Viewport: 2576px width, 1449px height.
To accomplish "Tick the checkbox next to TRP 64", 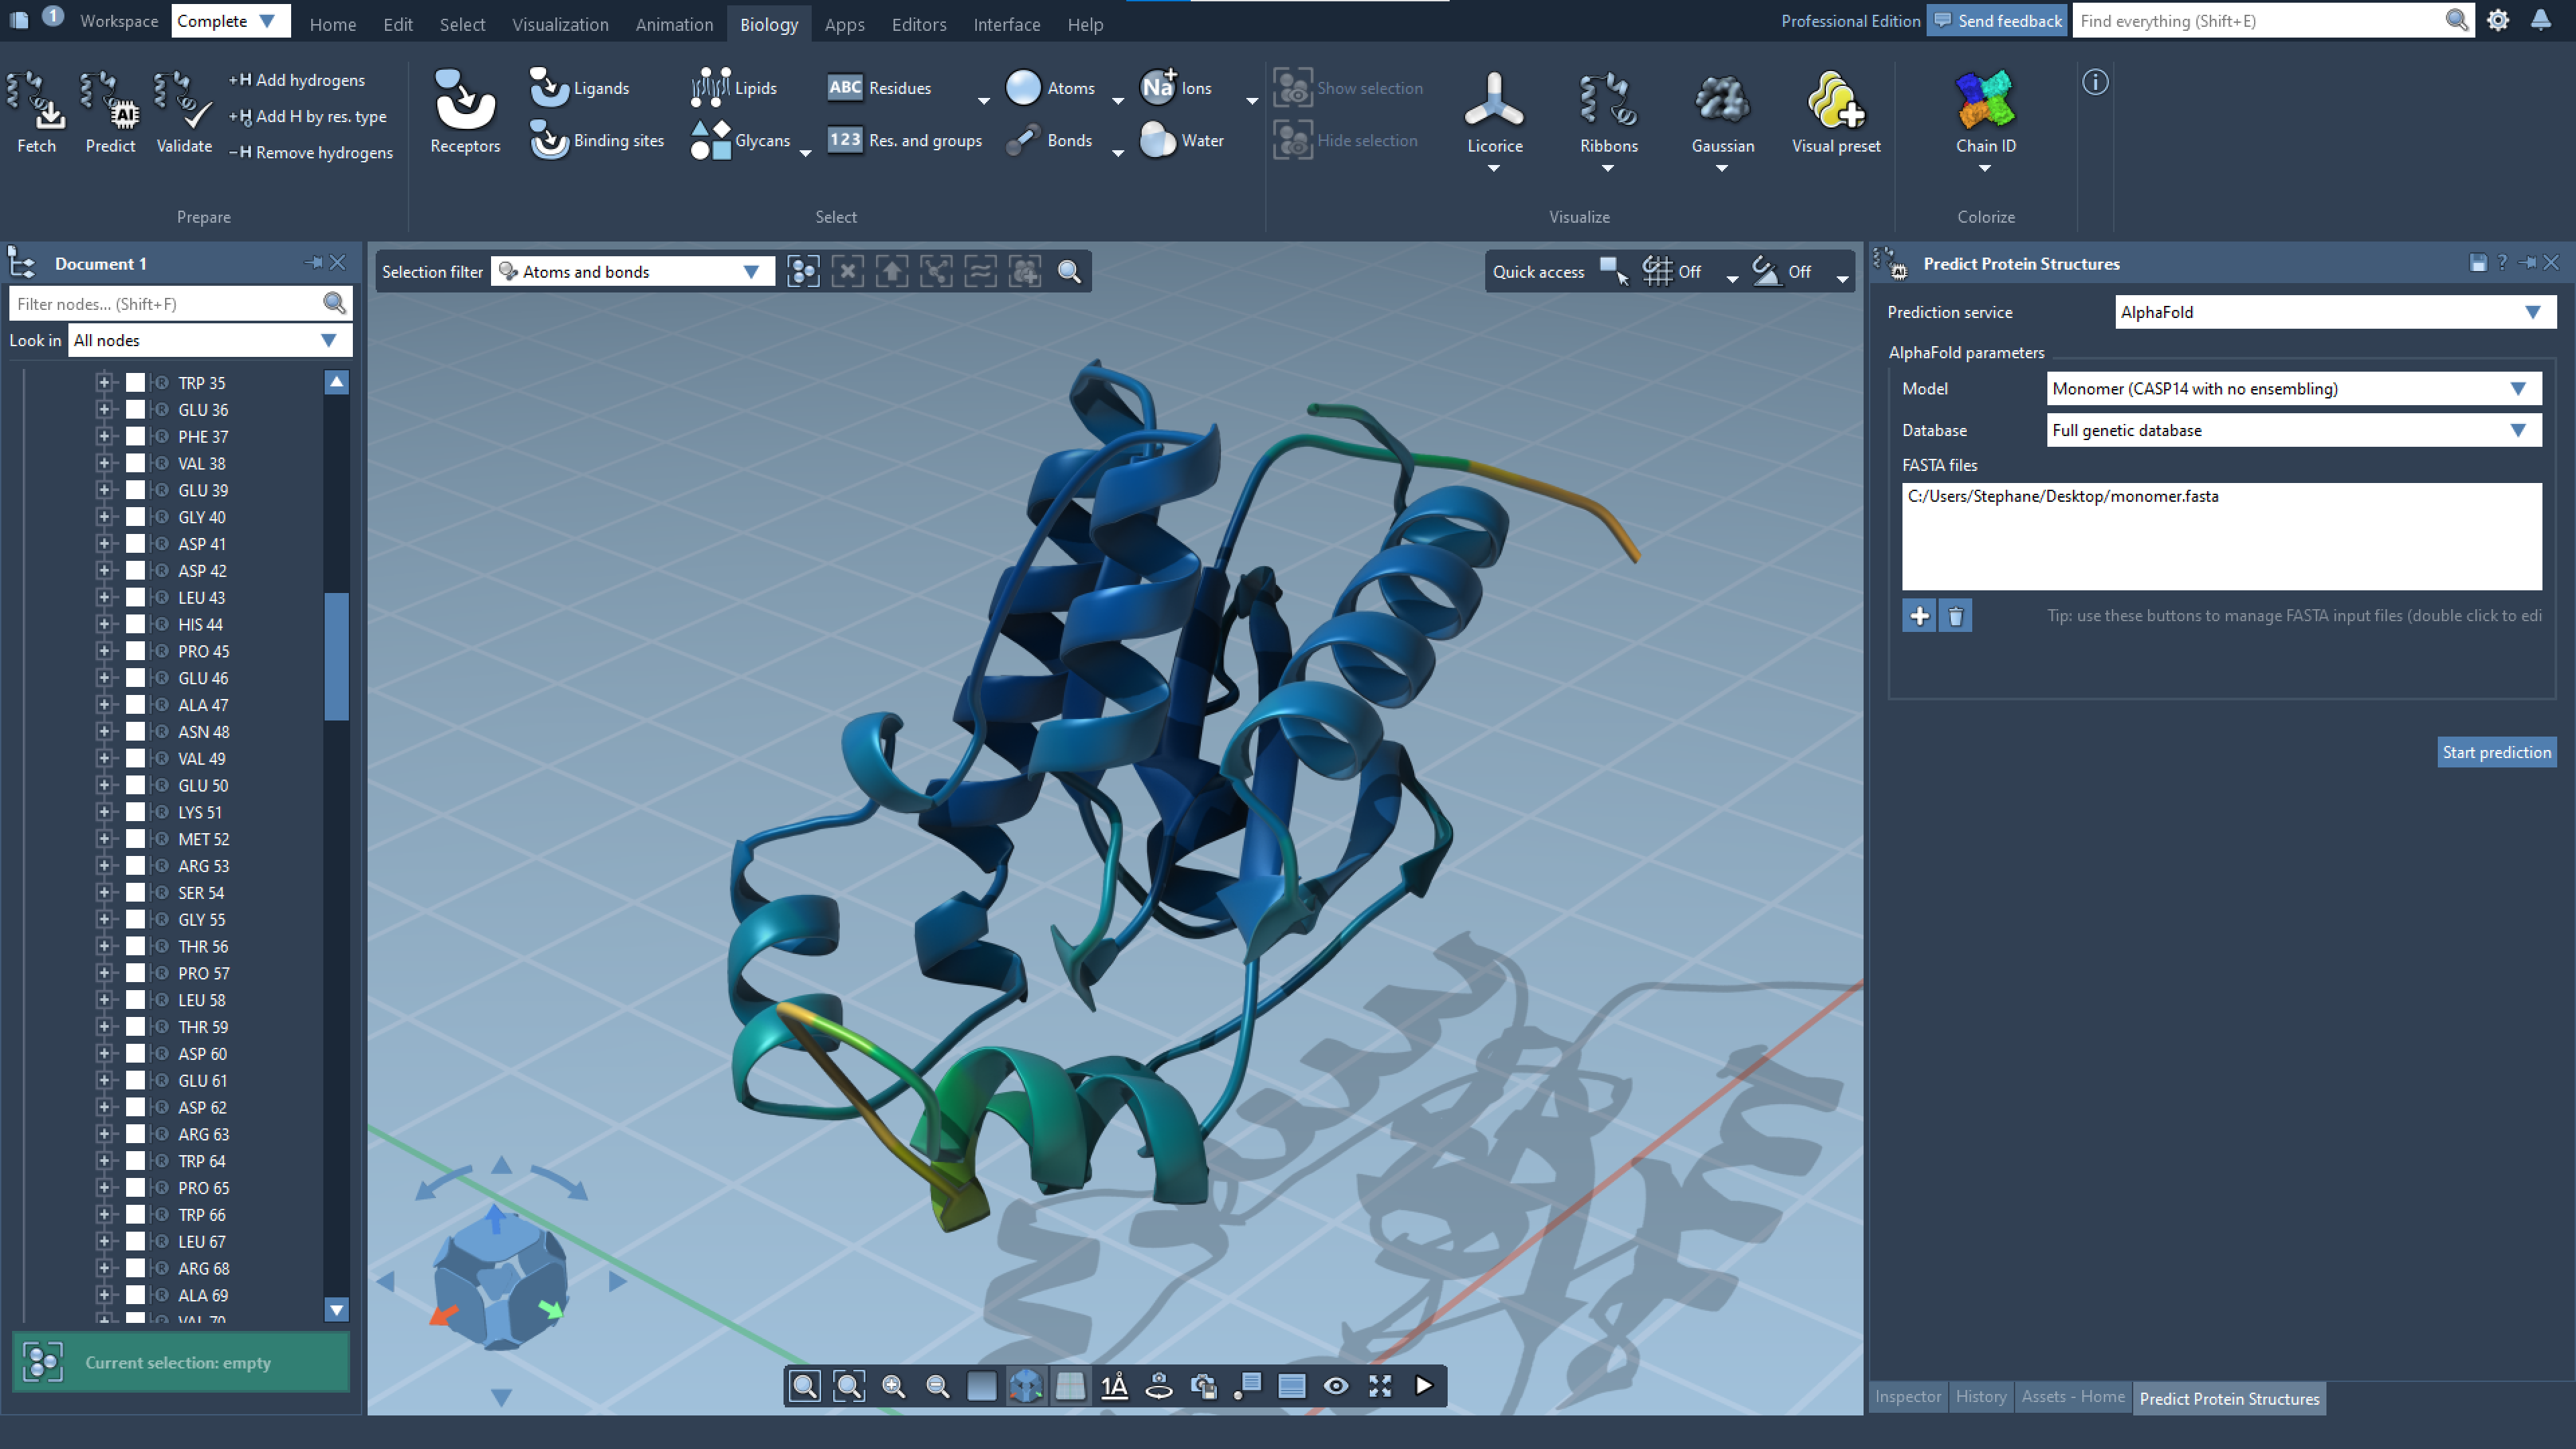I will pyautogui.click(x=135, y=1161).
